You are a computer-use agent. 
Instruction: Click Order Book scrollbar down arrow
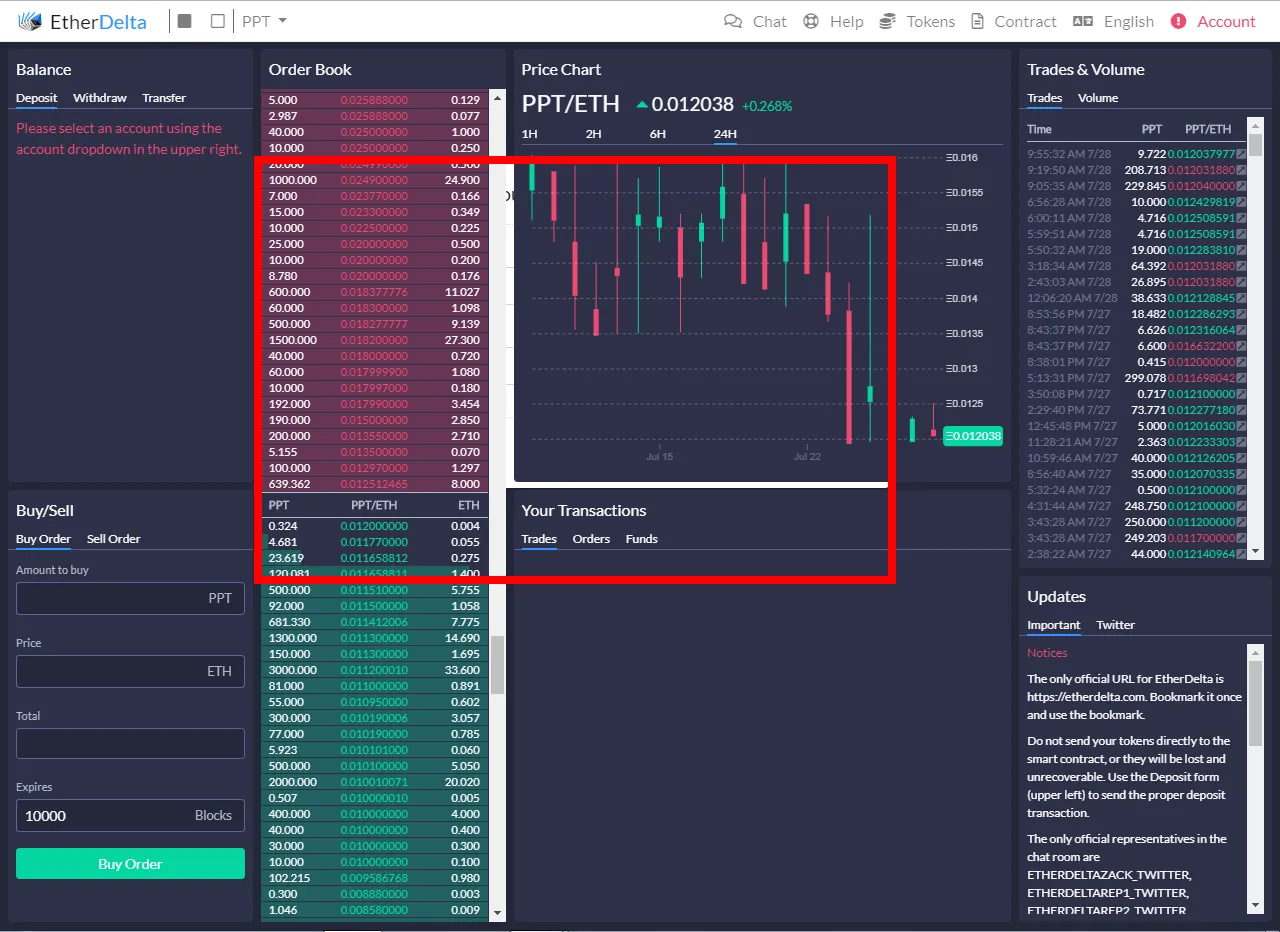(497, 912)
